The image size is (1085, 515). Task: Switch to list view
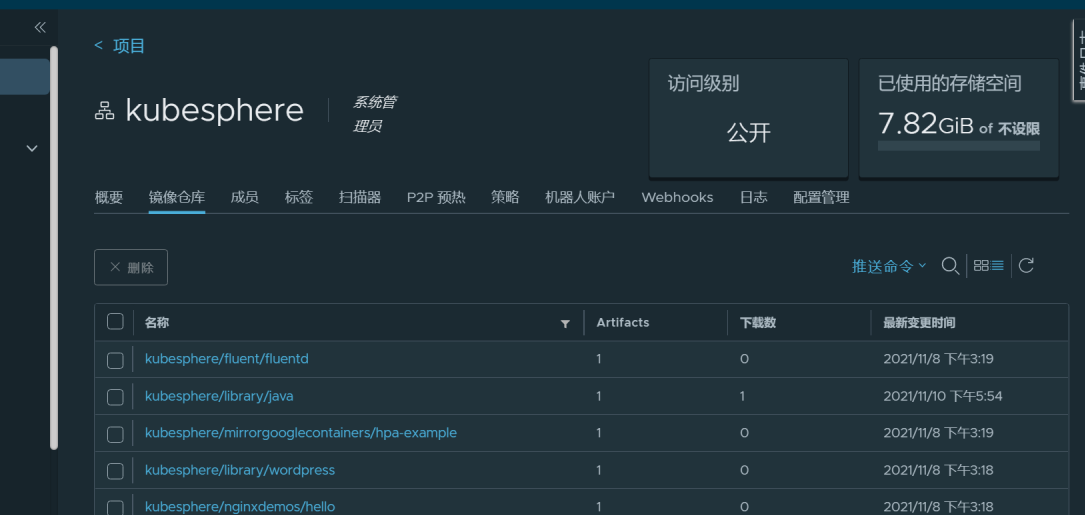(x=997, y=266)
